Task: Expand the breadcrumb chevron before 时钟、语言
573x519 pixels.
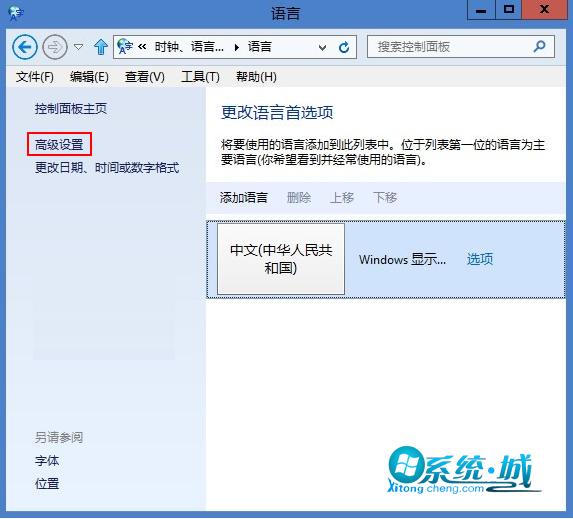Action: tap(142, 47)
